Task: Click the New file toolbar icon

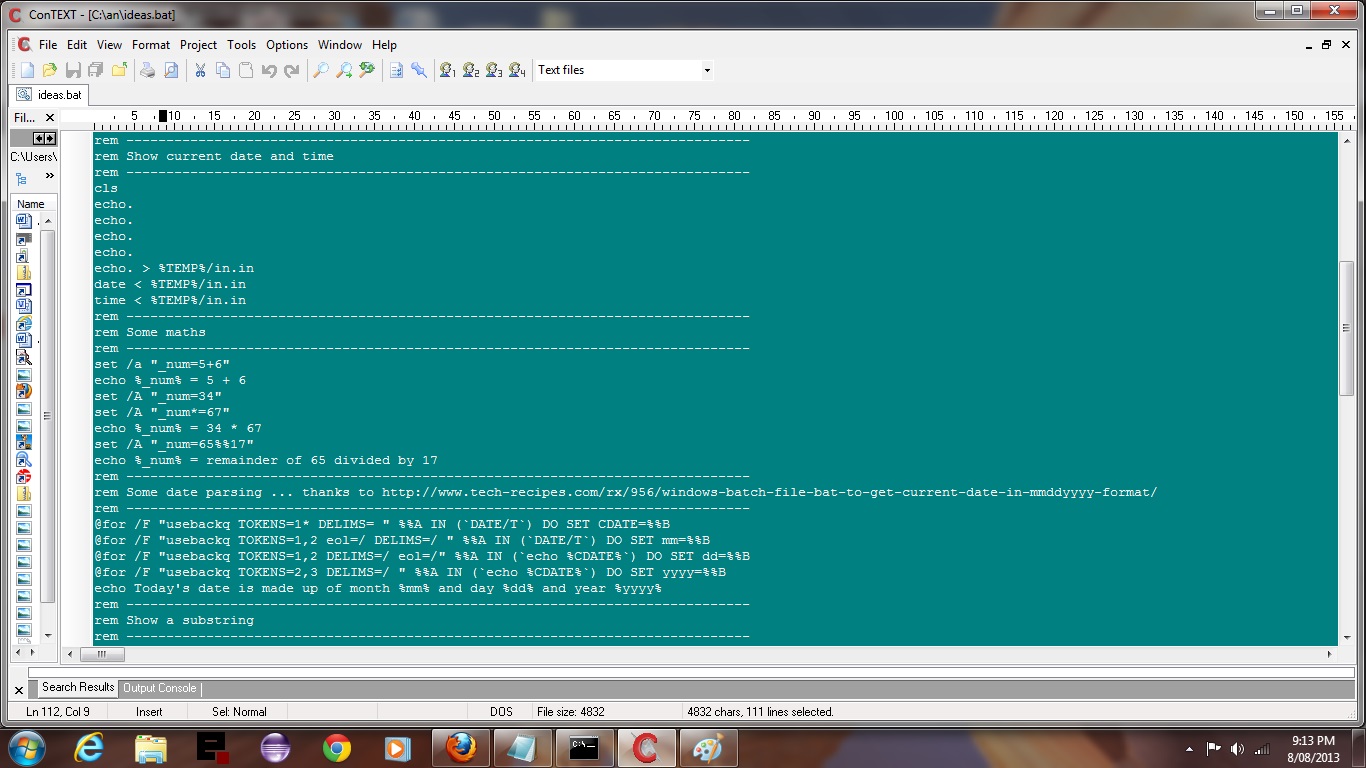Action: pos(27,70)
